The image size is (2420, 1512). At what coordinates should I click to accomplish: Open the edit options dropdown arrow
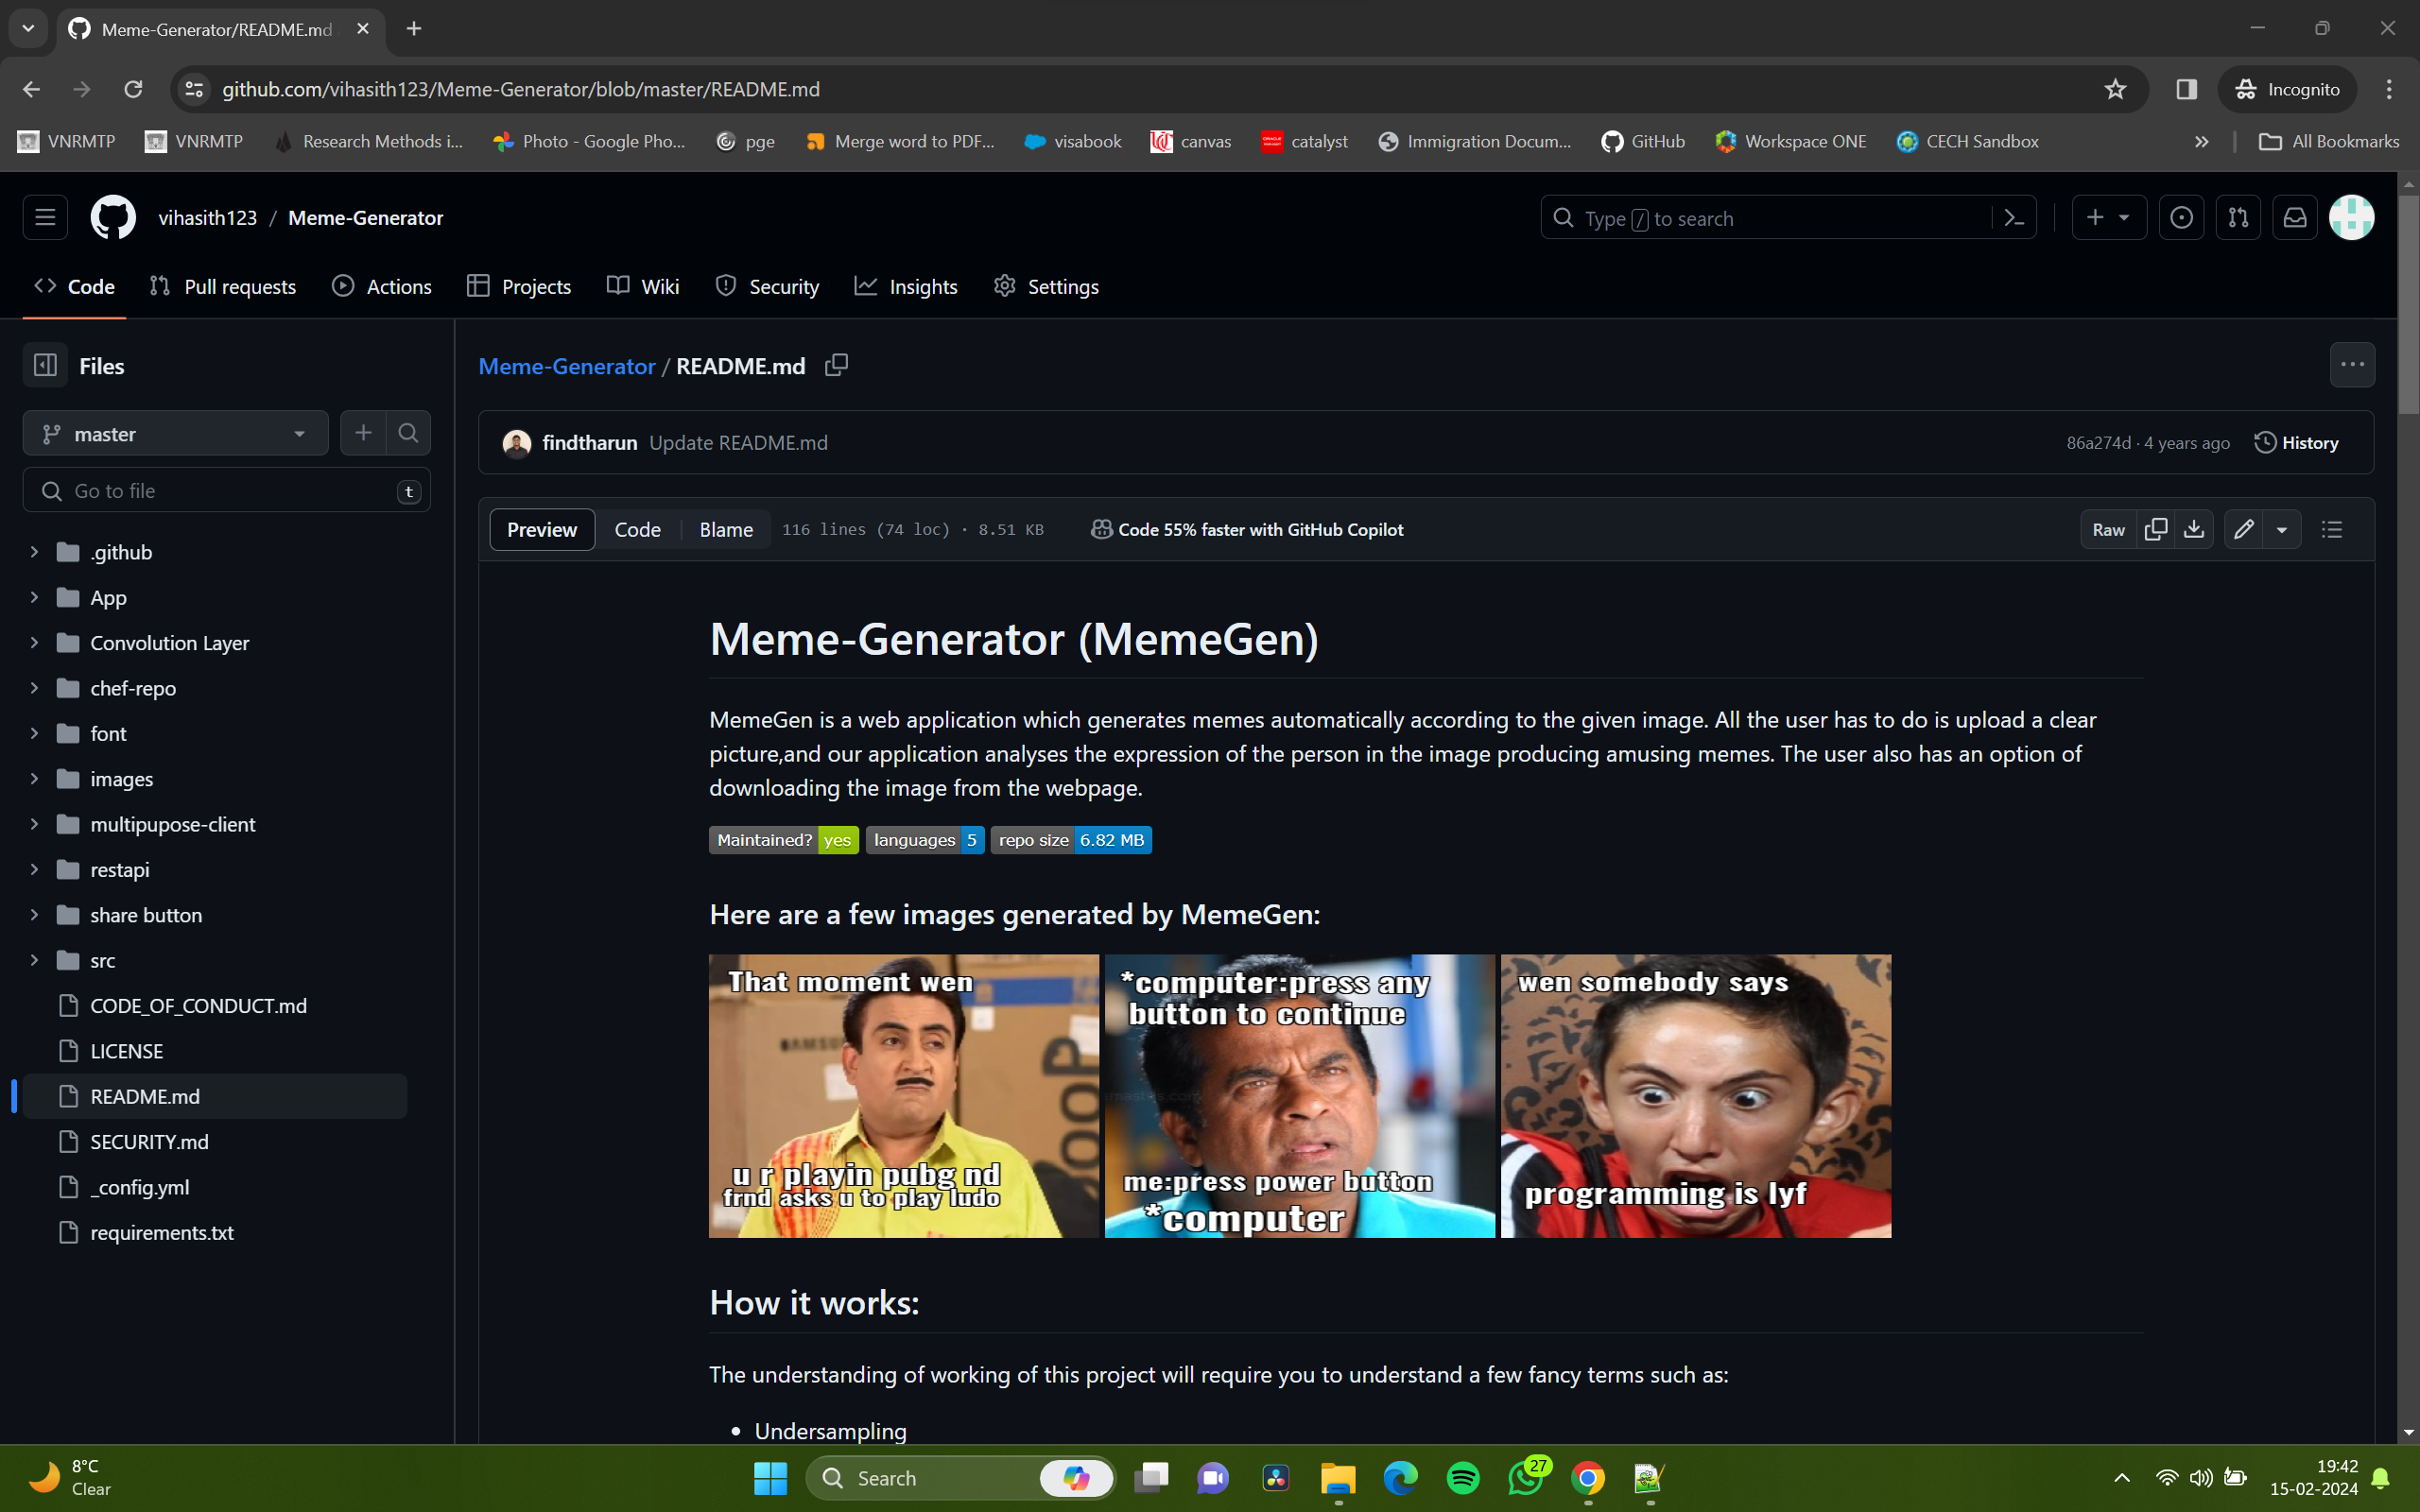coord(2282,529)
